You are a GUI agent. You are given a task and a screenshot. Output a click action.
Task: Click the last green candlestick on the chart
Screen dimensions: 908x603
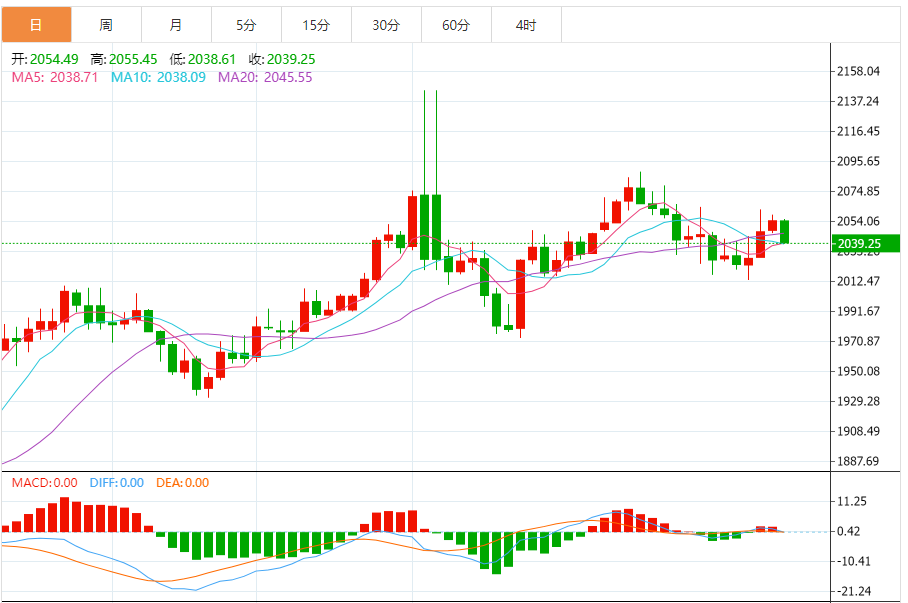point(785,232)
